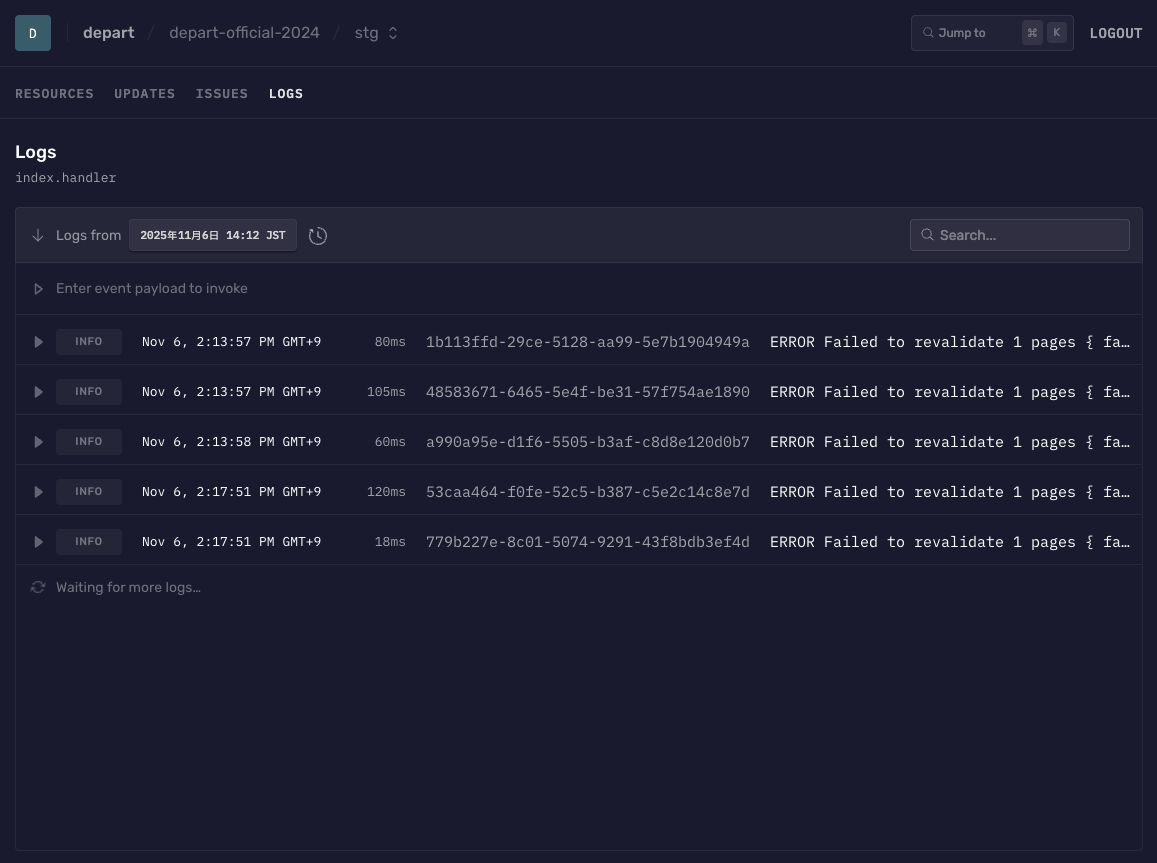Click the LOGOUT button
The height and width of the screenshot is (863, 1157).
[x=1115, y=33]
